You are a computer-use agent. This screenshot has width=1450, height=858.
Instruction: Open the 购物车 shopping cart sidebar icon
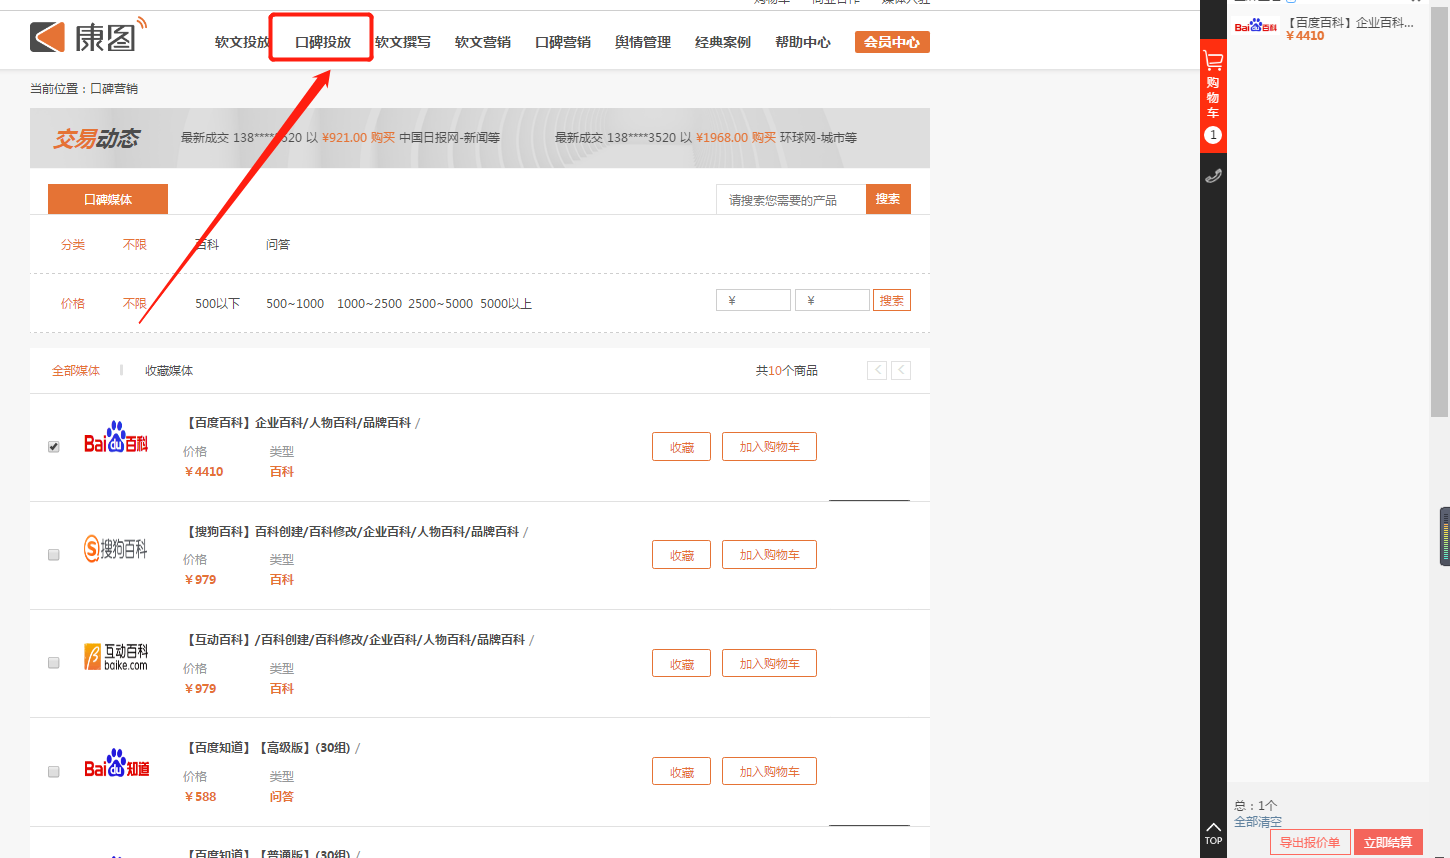coord(1213,96)
